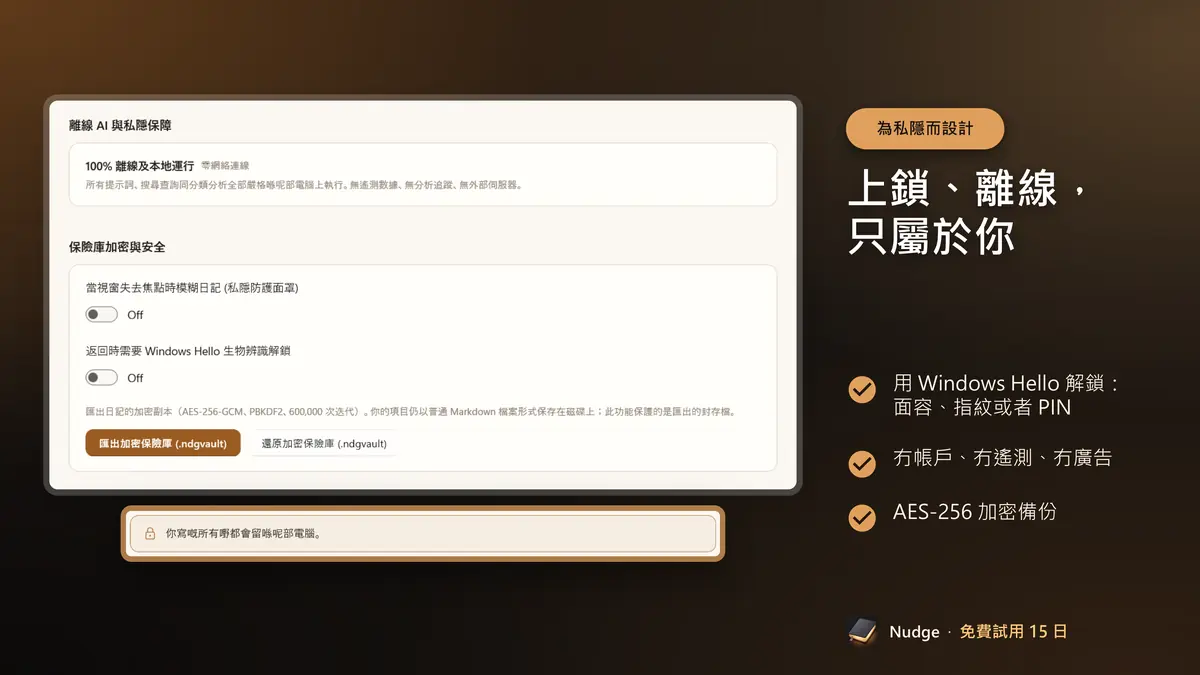The height and width of the screenshot is (675, 1200).
Task: Click 還原加密保險庫 (.ndgvault) button
Action: click(324, 443)
